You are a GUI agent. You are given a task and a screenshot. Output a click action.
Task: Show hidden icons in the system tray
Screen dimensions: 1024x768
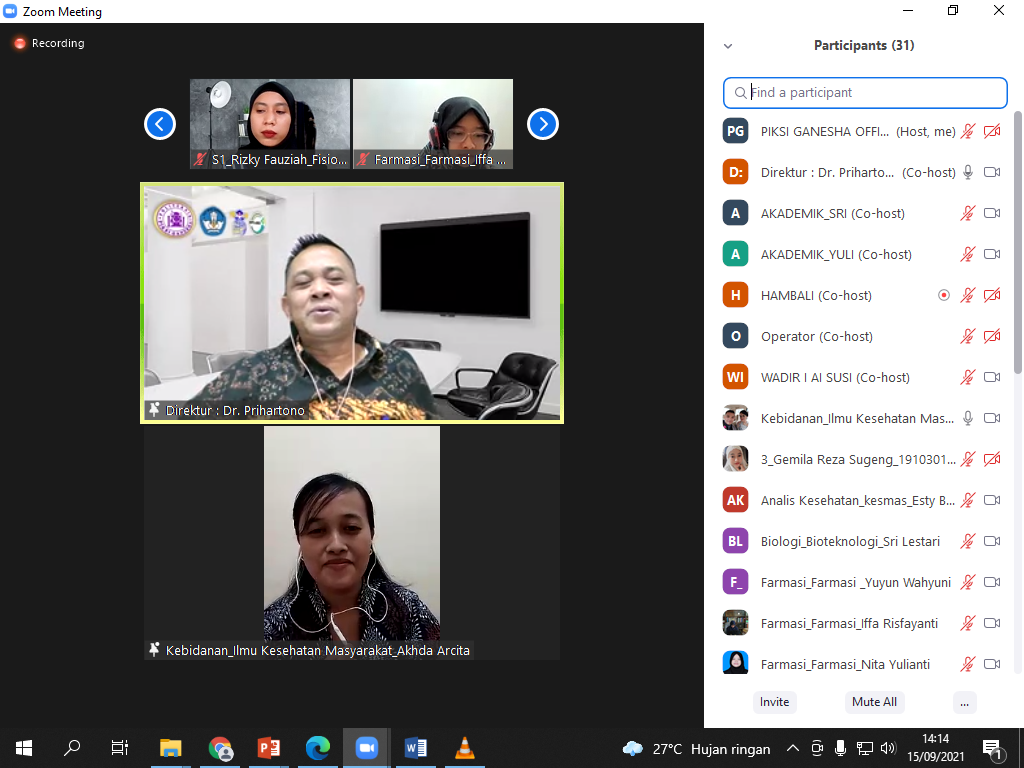[x=792, y=748]
